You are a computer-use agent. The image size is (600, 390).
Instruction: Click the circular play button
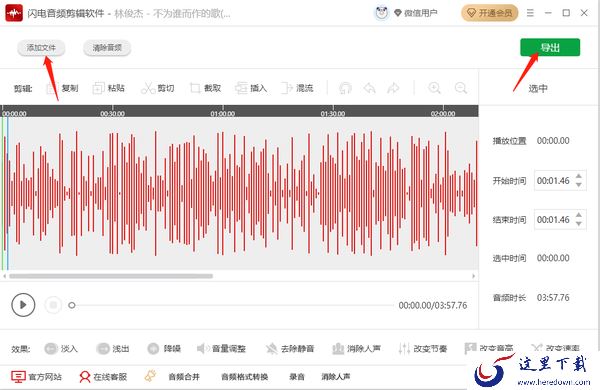pyautogui.click(x=23, y=305)
